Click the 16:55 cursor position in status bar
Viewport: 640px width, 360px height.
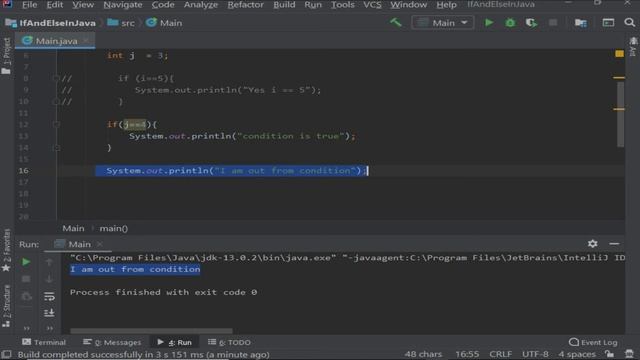click(x=467, y=354)
